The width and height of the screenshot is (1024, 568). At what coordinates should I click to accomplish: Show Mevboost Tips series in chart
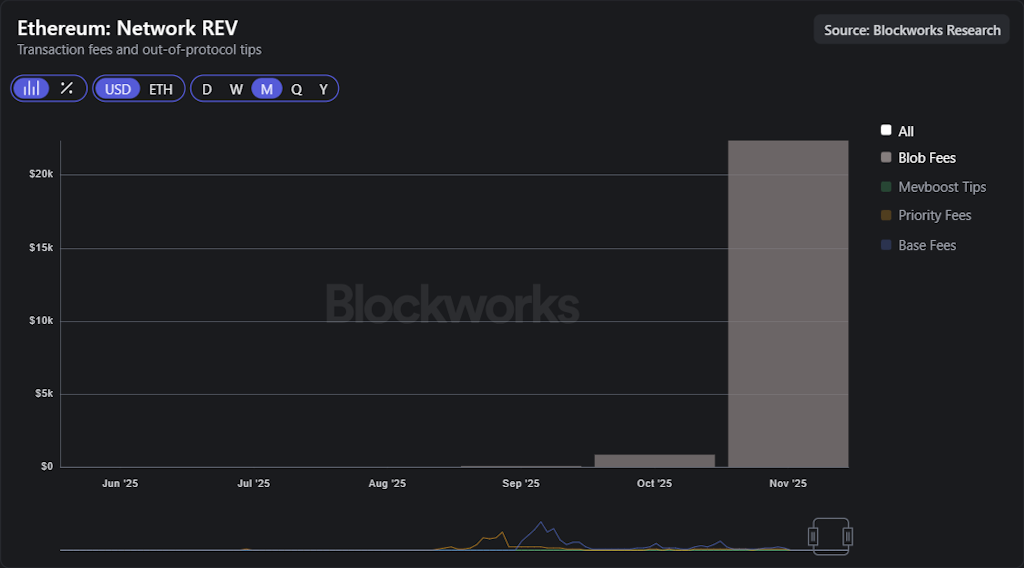tap(942, 187)
